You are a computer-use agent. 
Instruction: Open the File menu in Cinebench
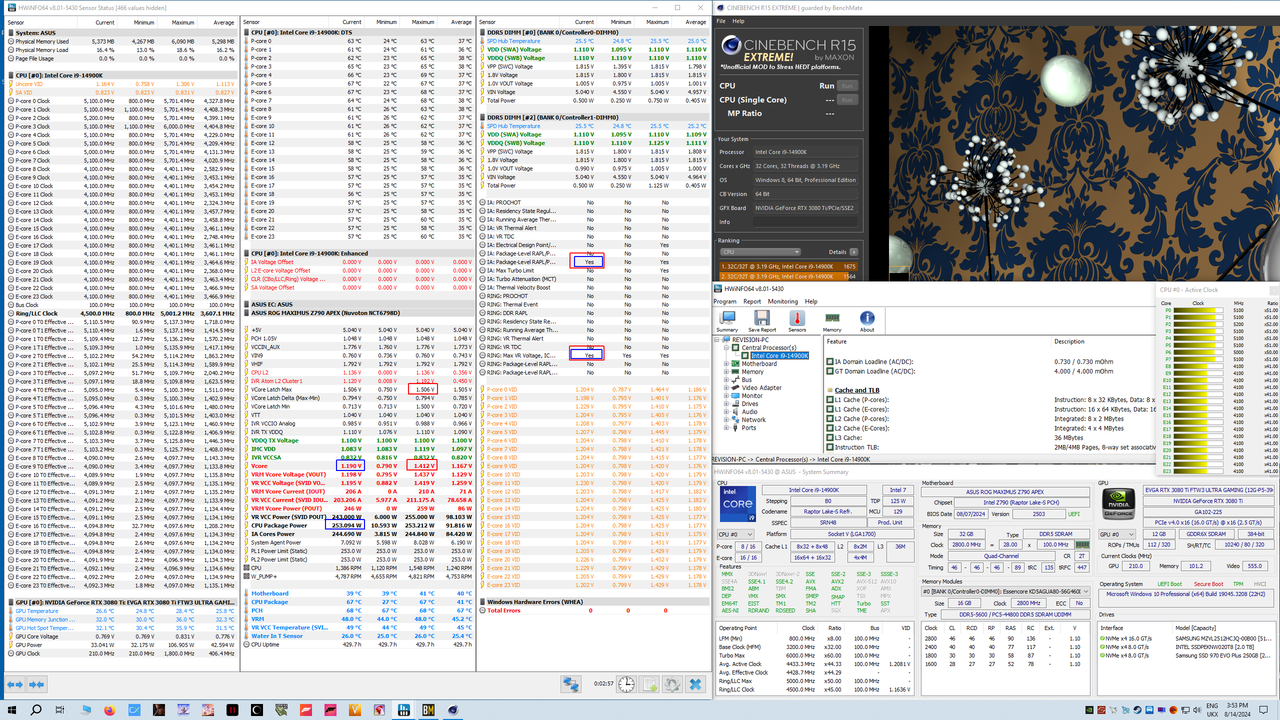722,21
